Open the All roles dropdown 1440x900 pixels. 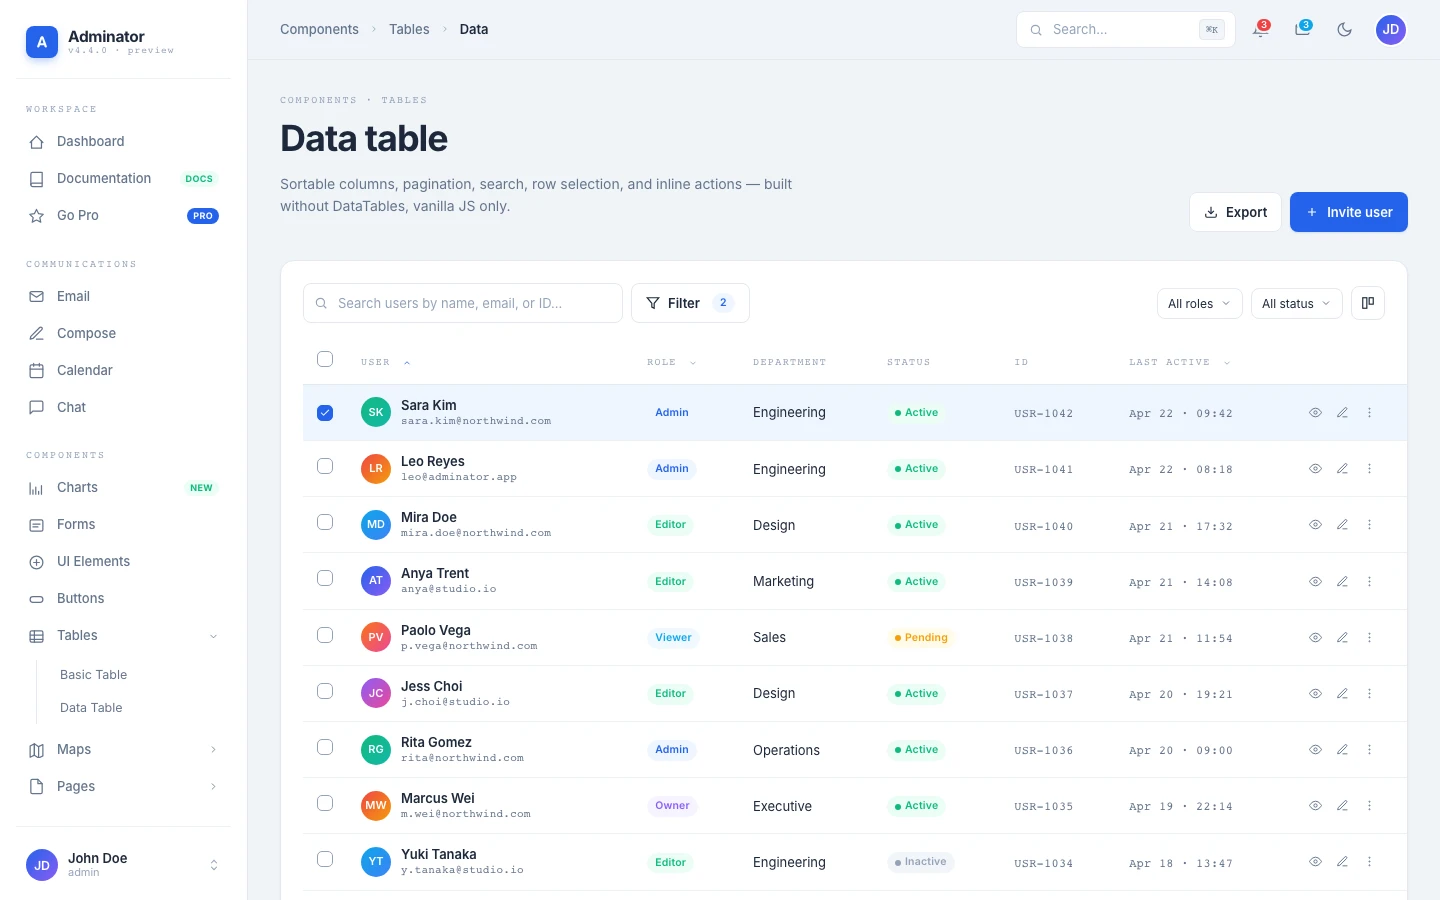pyautogui.click(x=1200, y=304)
